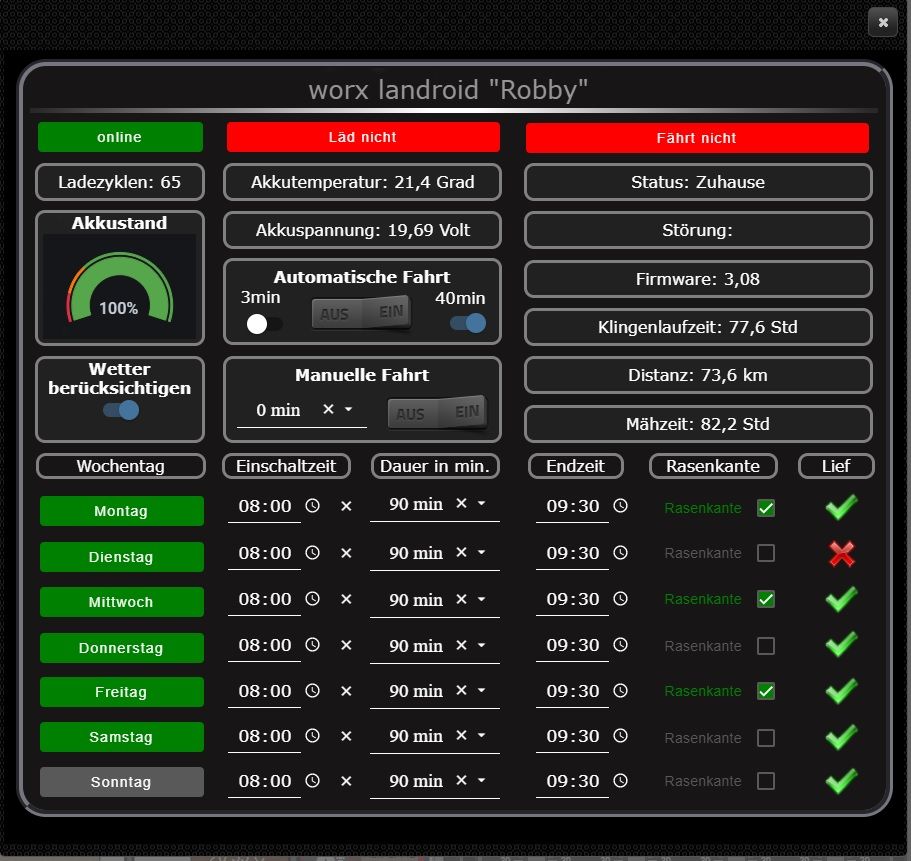Viewport: 911px width, 861px height.
Task: Edit the Sonntag 09:30 end time field
Action: [x=573, y=781]
